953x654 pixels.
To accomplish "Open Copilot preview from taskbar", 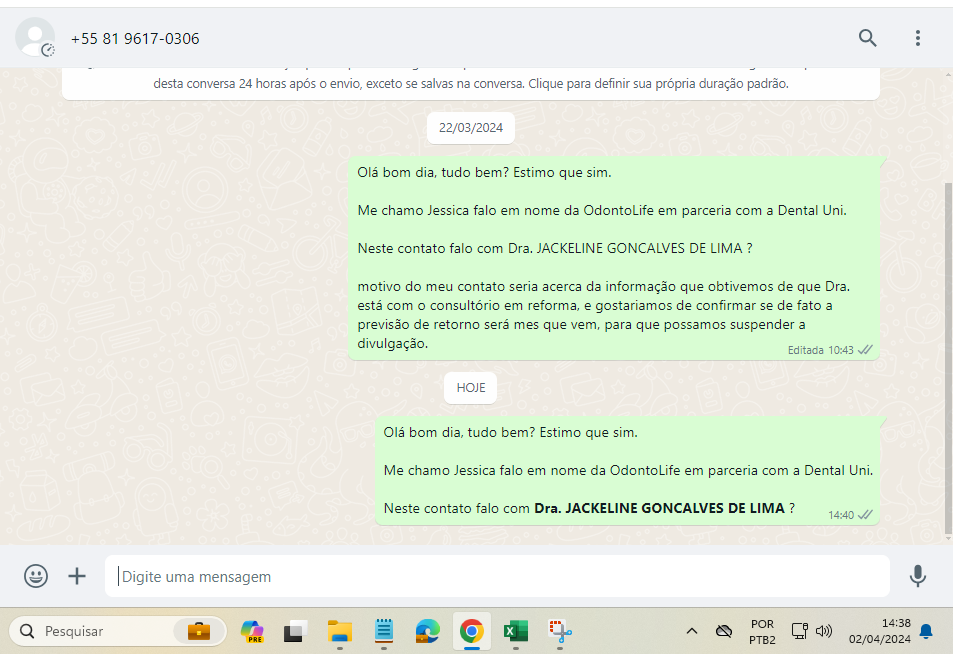I will click(252, 632).
